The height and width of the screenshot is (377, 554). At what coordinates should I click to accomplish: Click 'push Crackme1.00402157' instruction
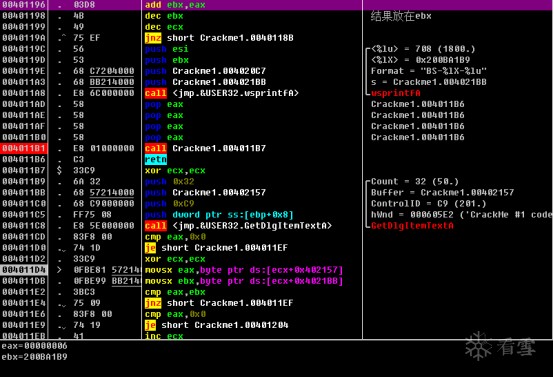205,193
